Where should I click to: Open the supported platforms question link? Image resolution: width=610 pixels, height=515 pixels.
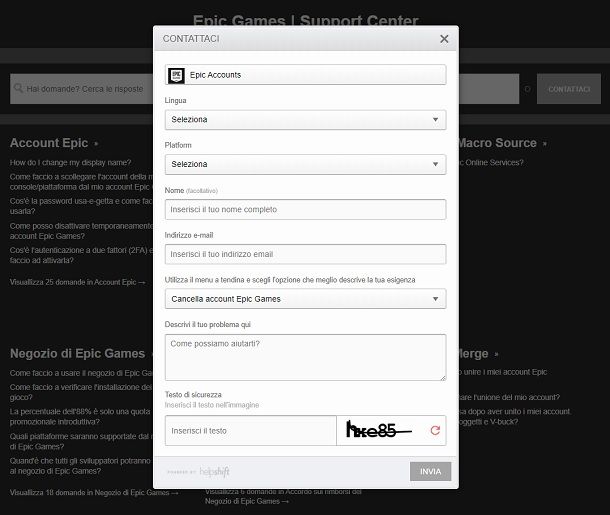pyautogui.click(x=81, y=441)
